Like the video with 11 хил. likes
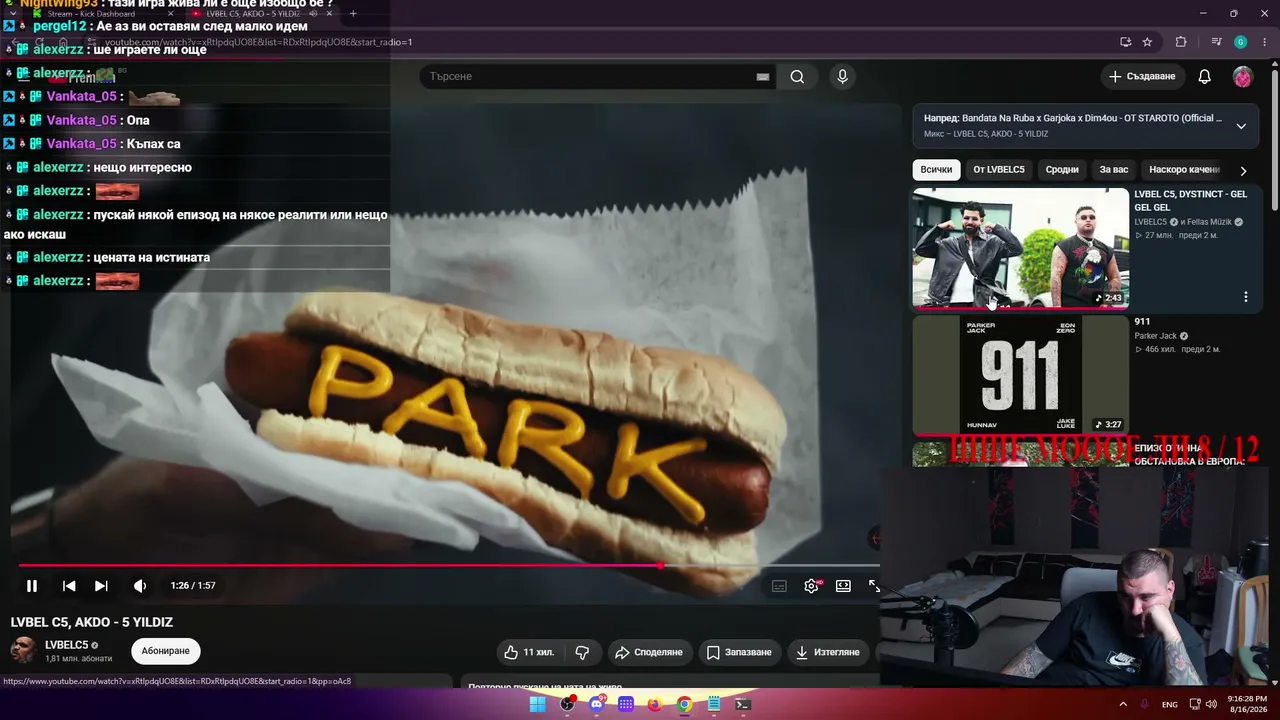This screenshot has height=720, width=1280. (x=529, y=652)
